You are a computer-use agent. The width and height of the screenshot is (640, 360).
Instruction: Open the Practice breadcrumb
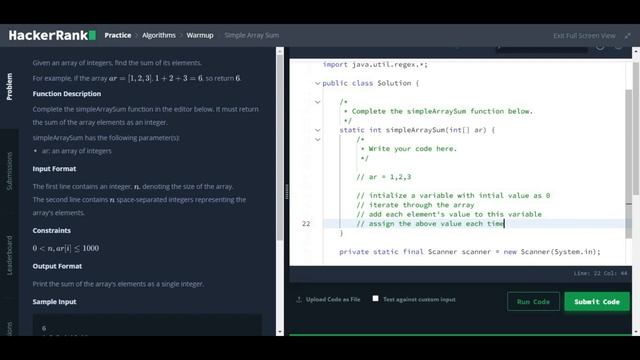[118, 36]
